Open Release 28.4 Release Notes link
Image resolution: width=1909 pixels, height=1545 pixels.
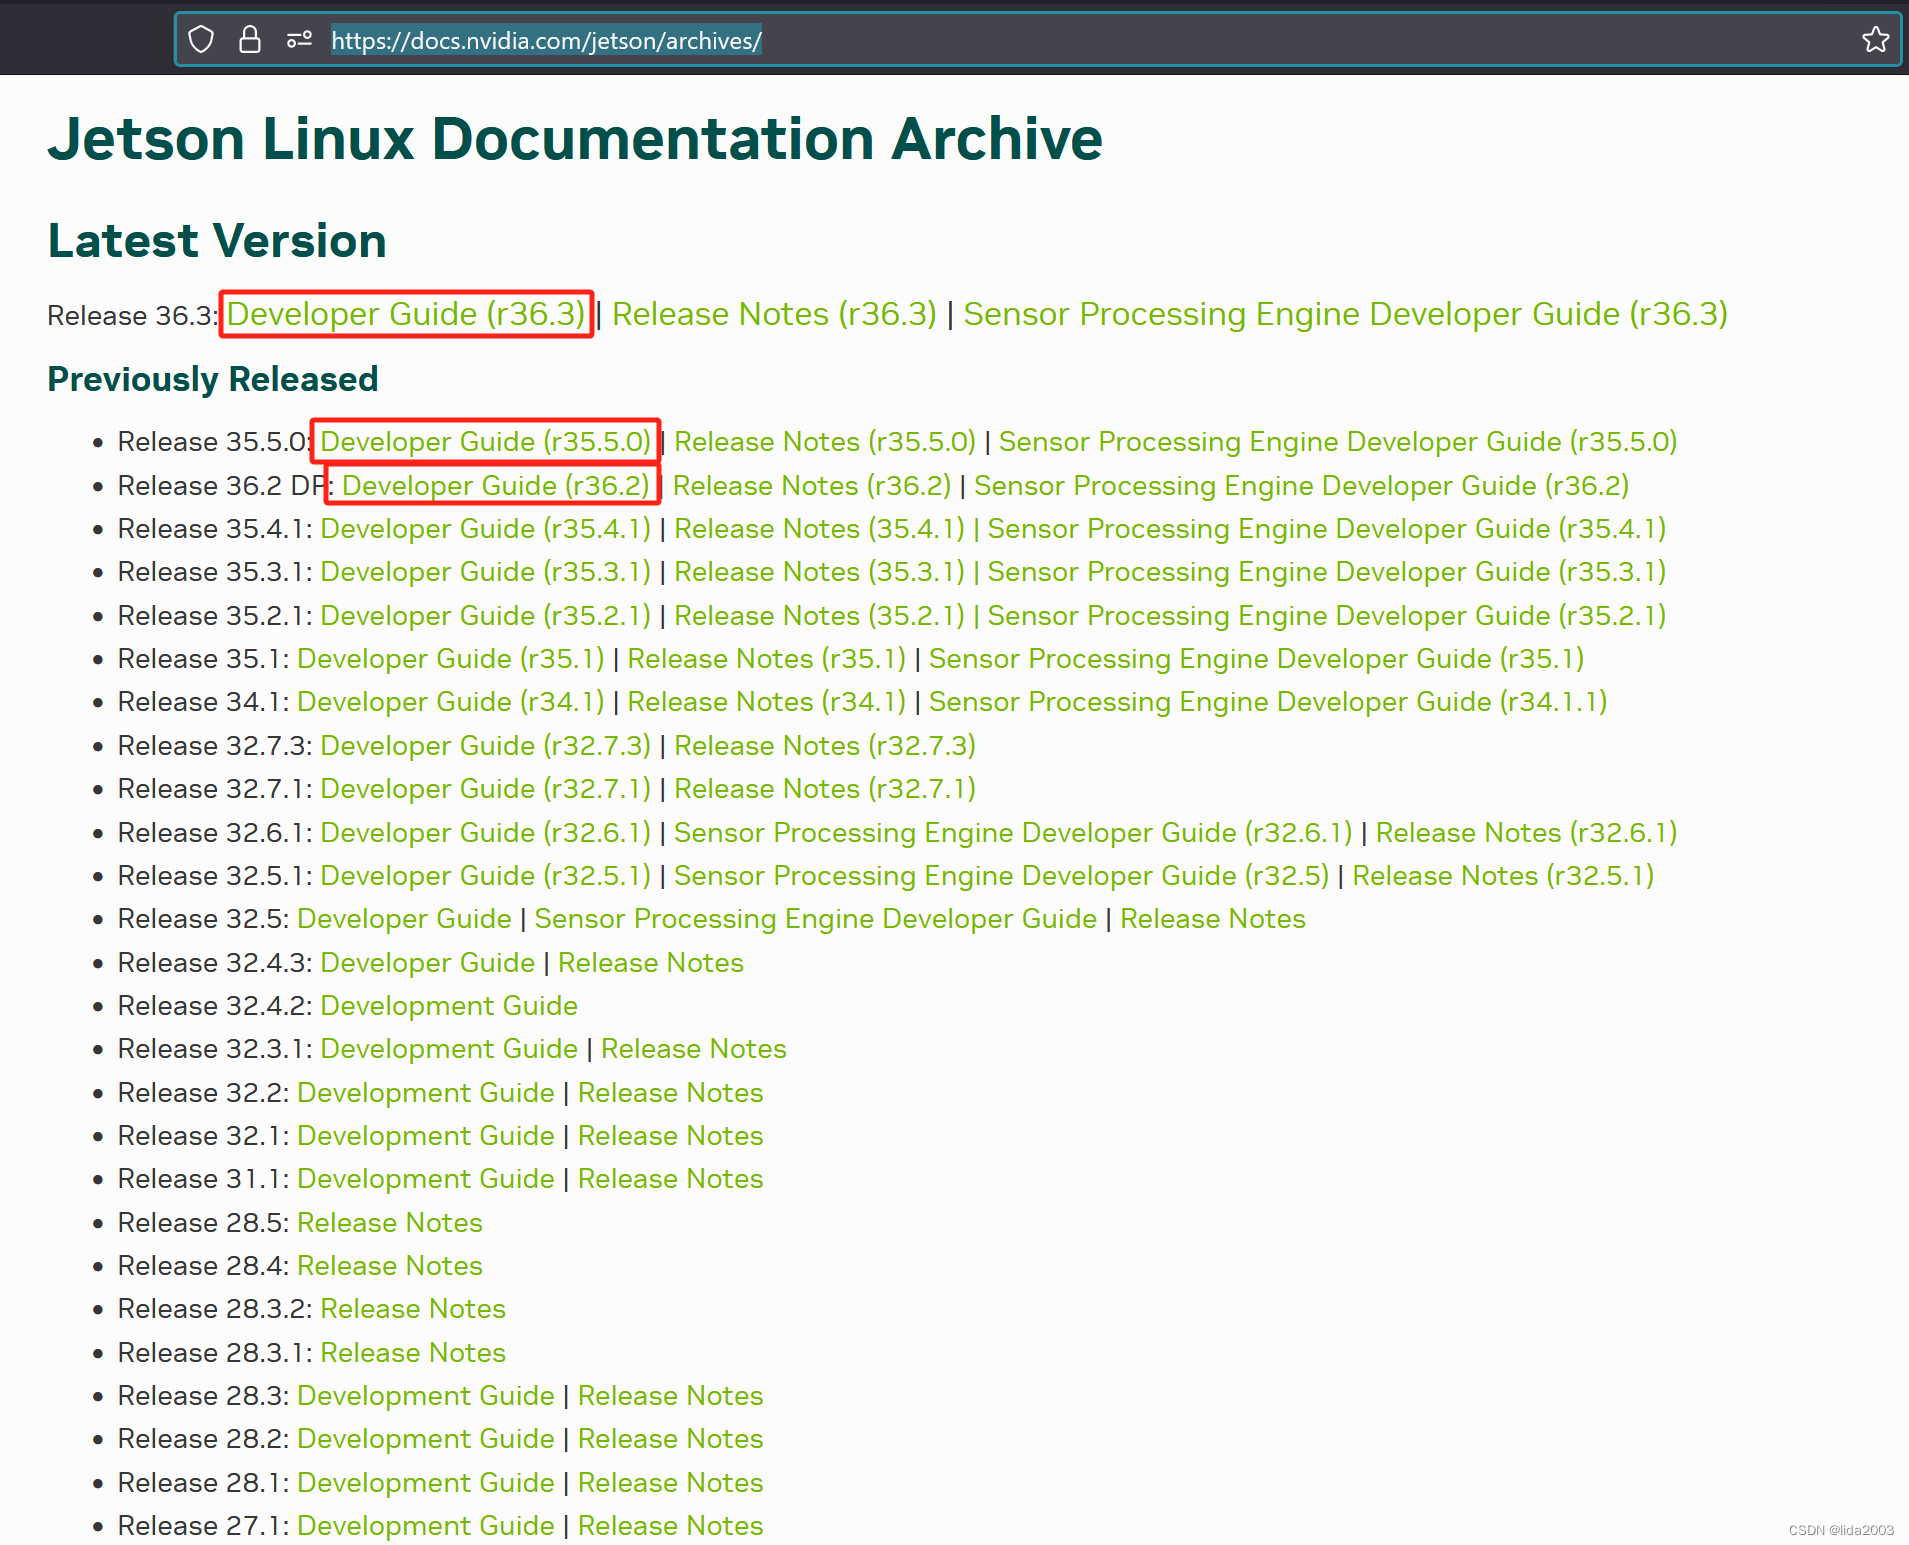(x=389, y=1266)
